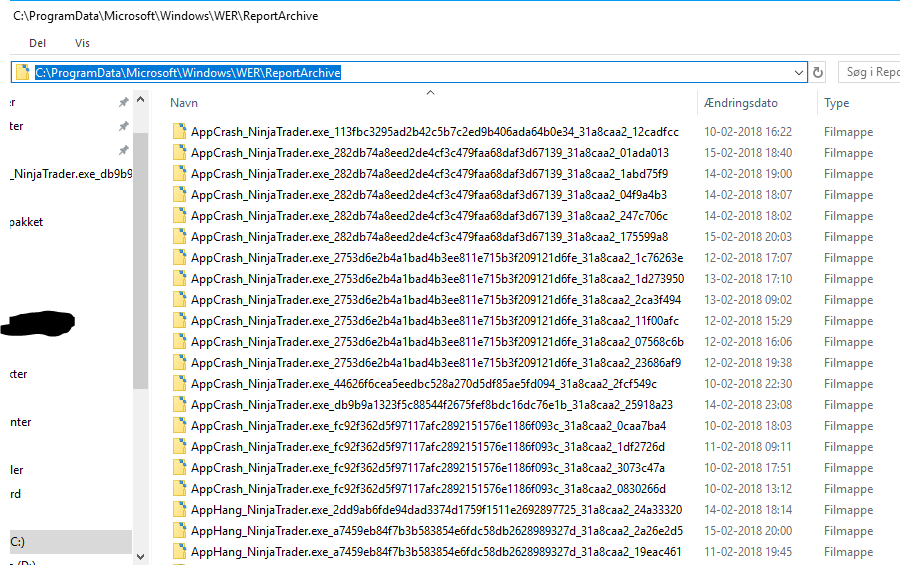Click folder icon of the _2a26e2d5 AppHang entry
This screenshot has width=900, height=584.
click(179, 531)
